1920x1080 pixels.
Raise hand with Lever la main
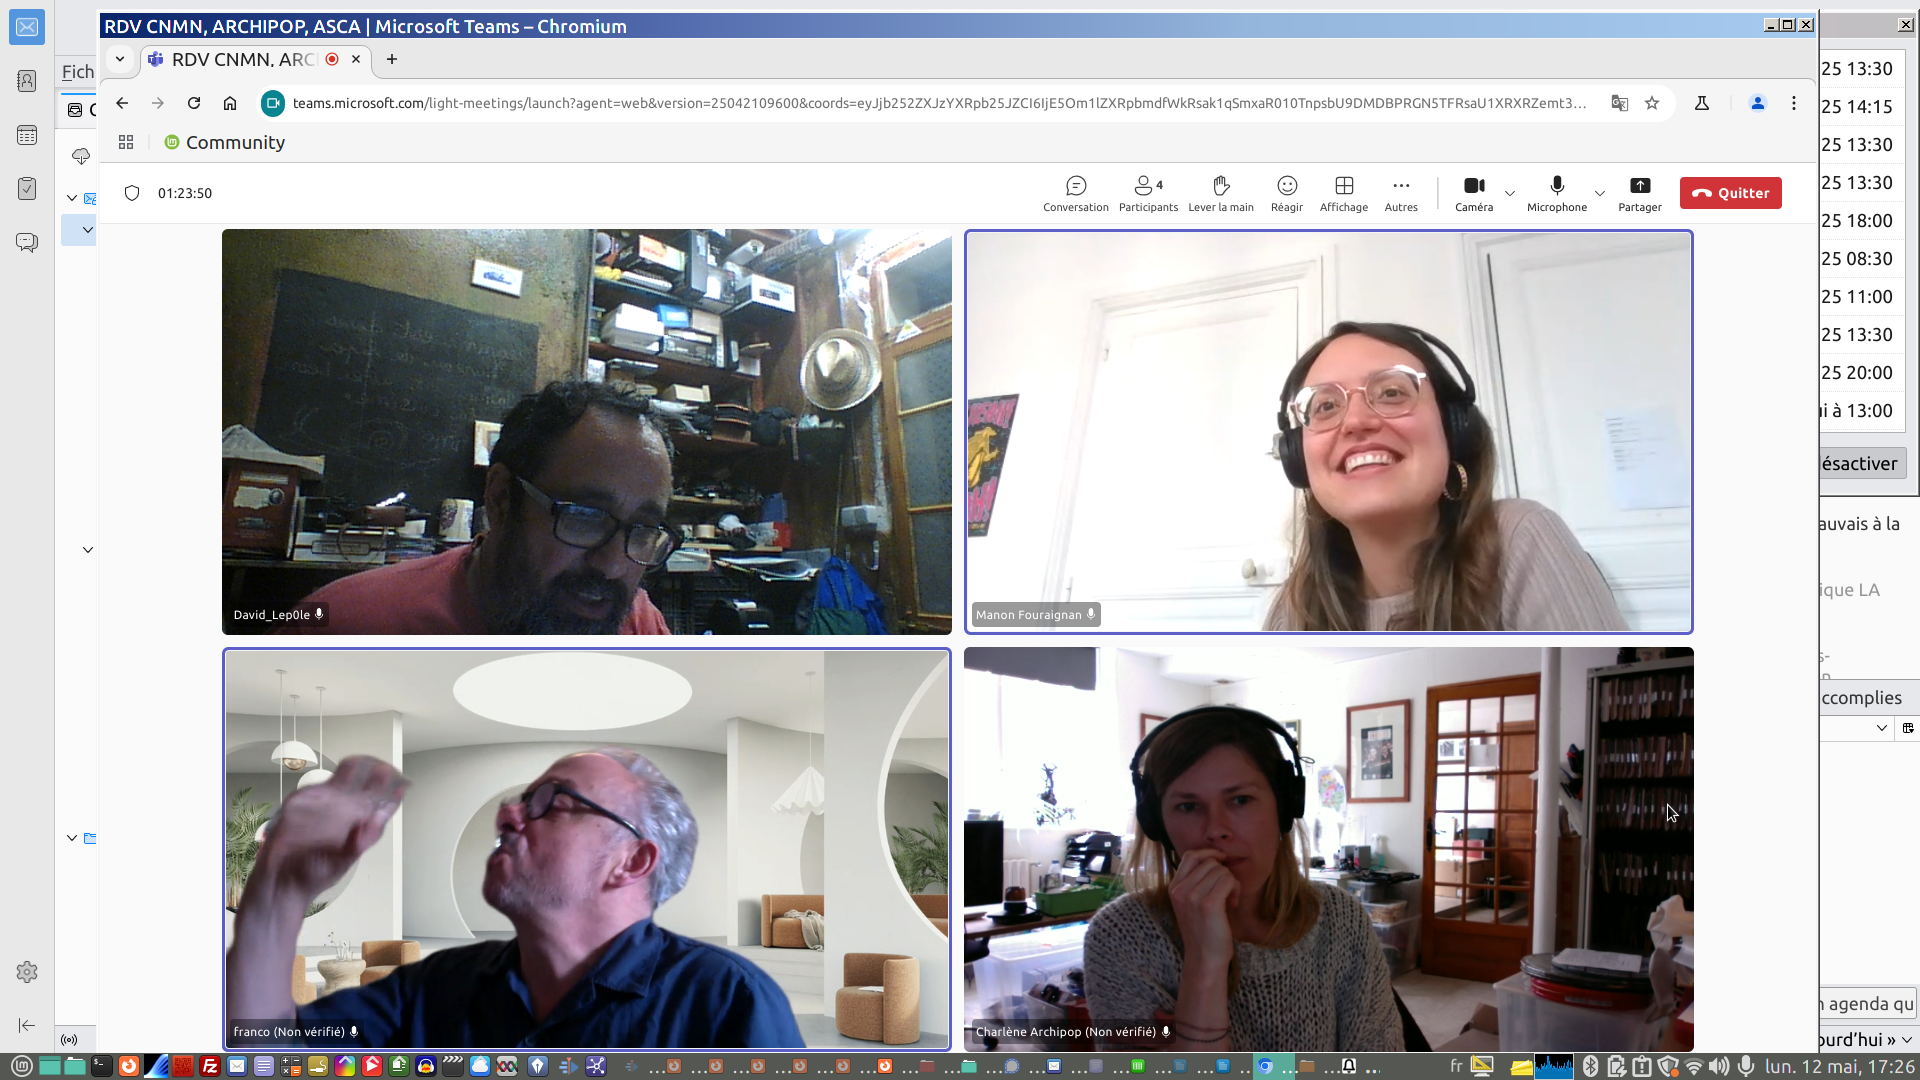1220,193
